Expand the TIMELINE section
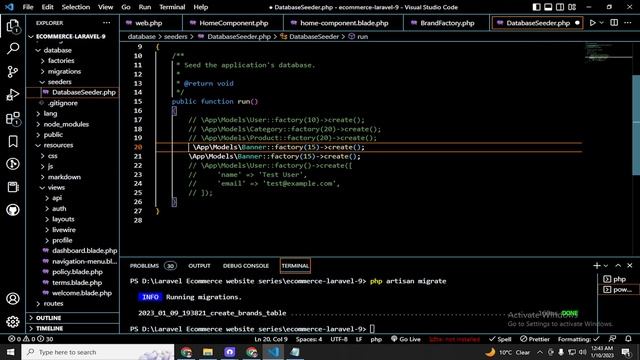 click(x=49, y=329)
